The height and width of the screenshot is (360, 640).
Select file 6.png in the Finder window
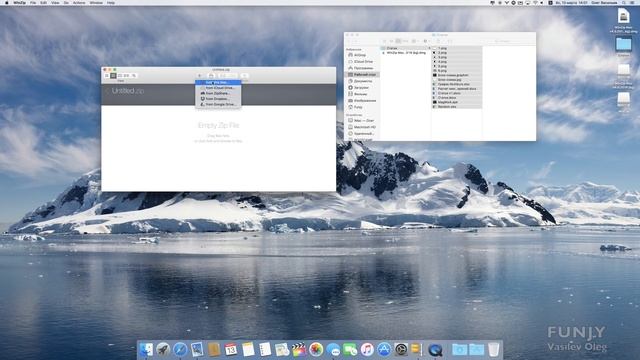pos(457,71)
